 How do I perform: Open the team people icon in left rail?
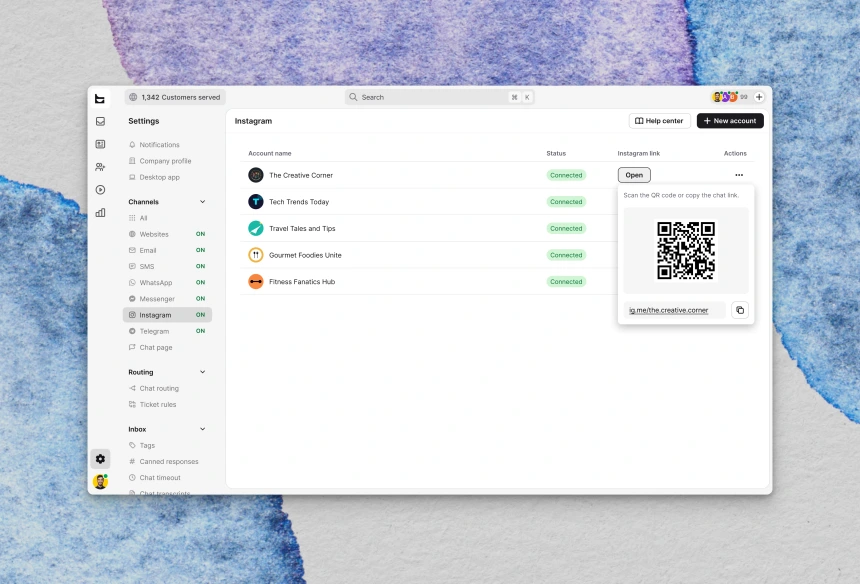(100, 167)
